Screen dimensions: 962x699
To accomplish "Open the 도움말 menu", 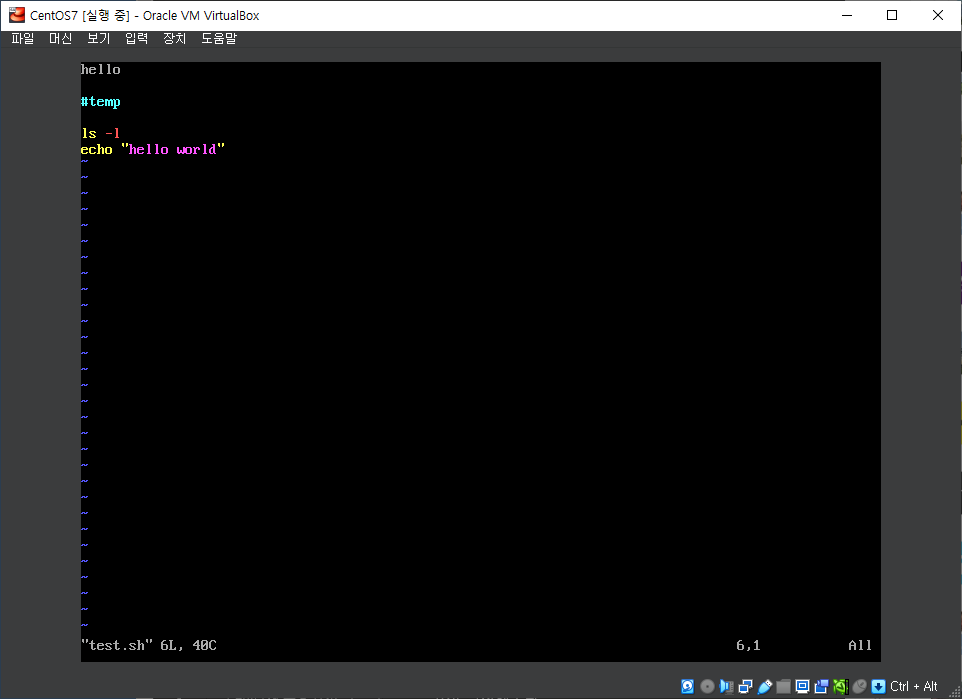I will 218,38.
